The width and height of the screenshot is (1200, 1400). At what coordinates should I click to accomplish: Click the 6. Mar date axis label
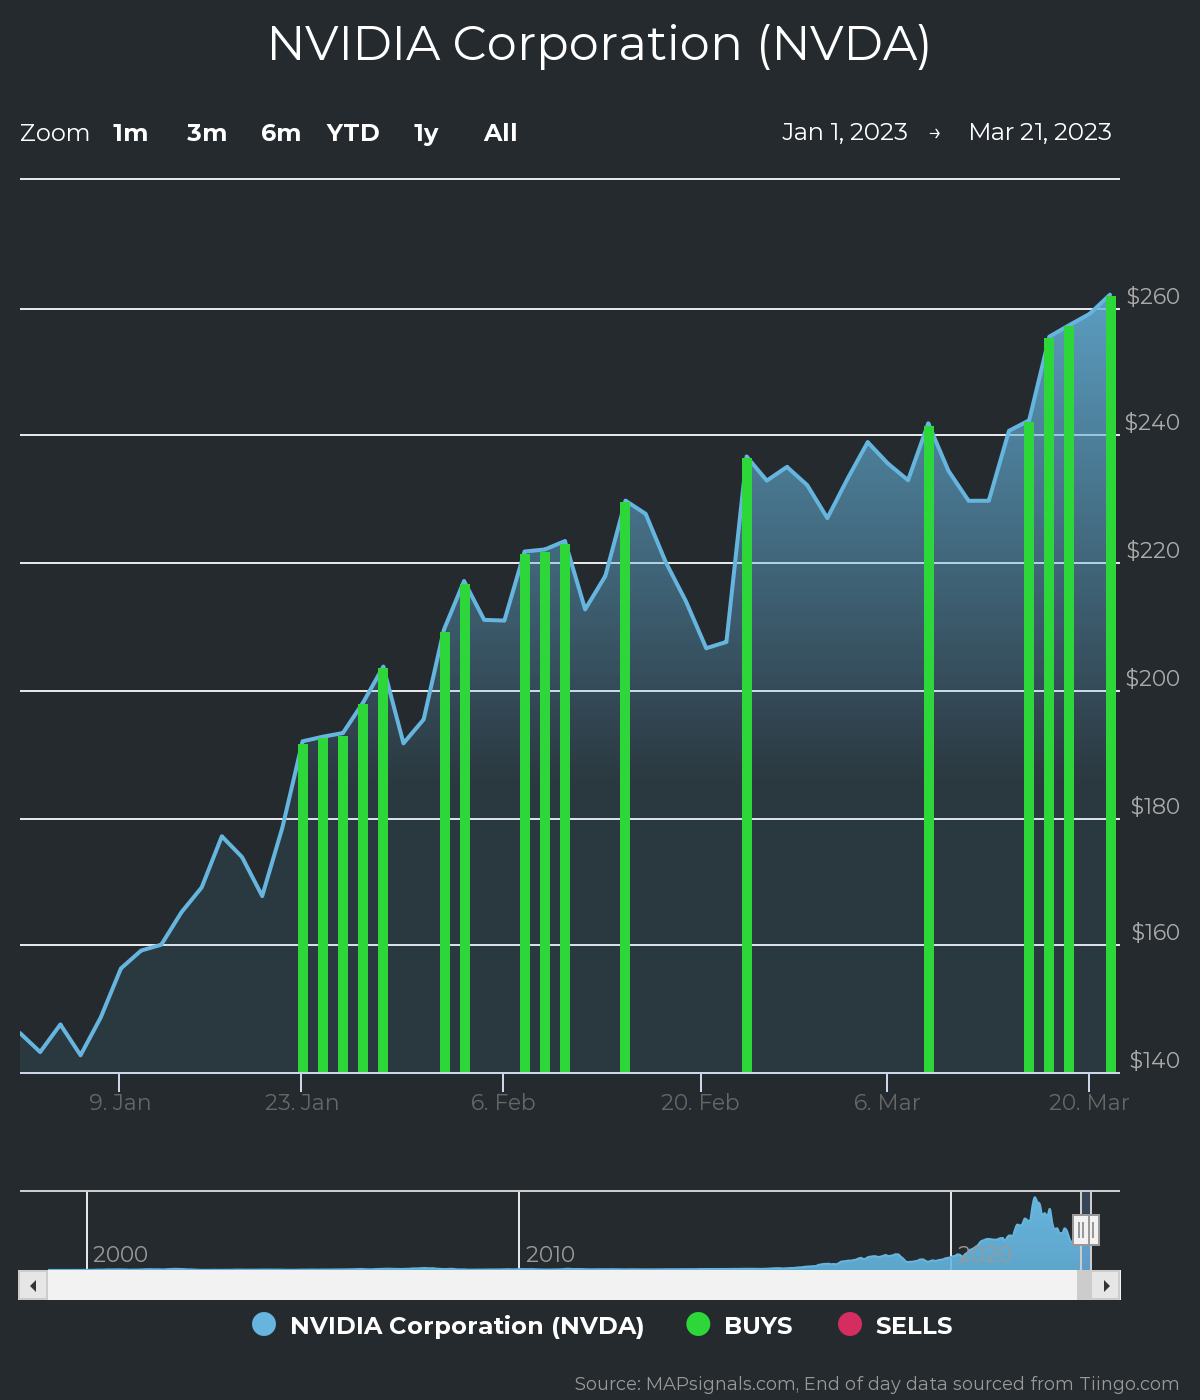[x=887, y=1102]
